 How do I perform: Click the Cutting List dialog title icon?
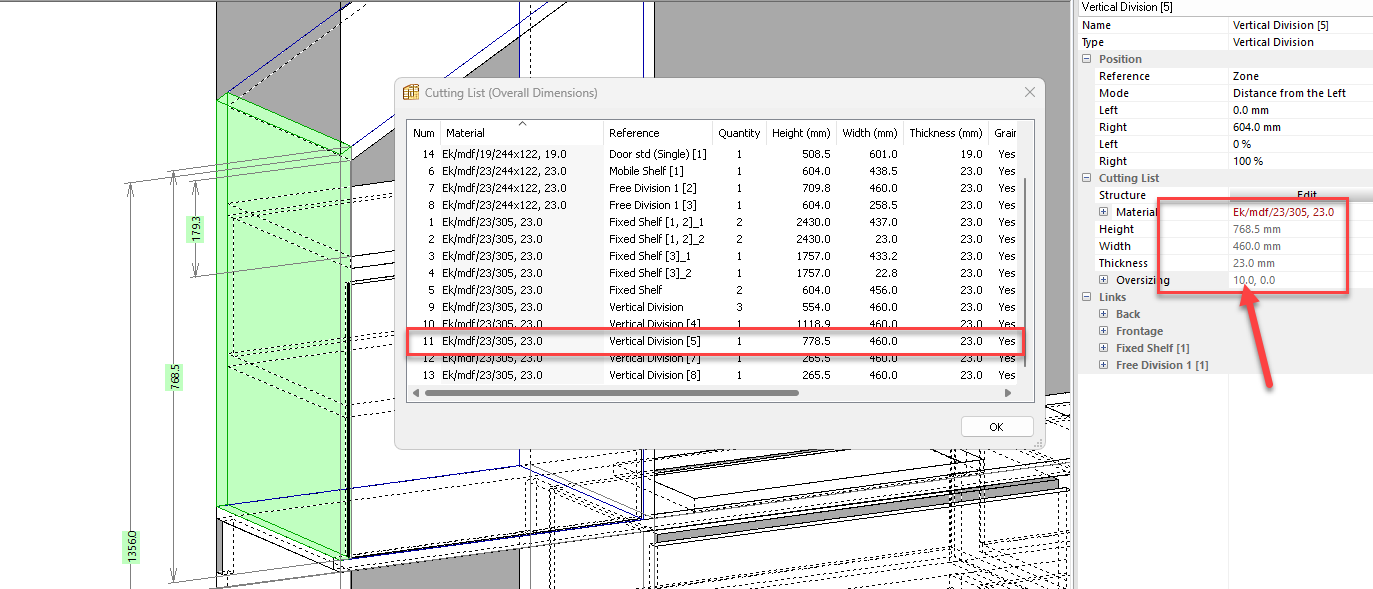pos(411,93)
